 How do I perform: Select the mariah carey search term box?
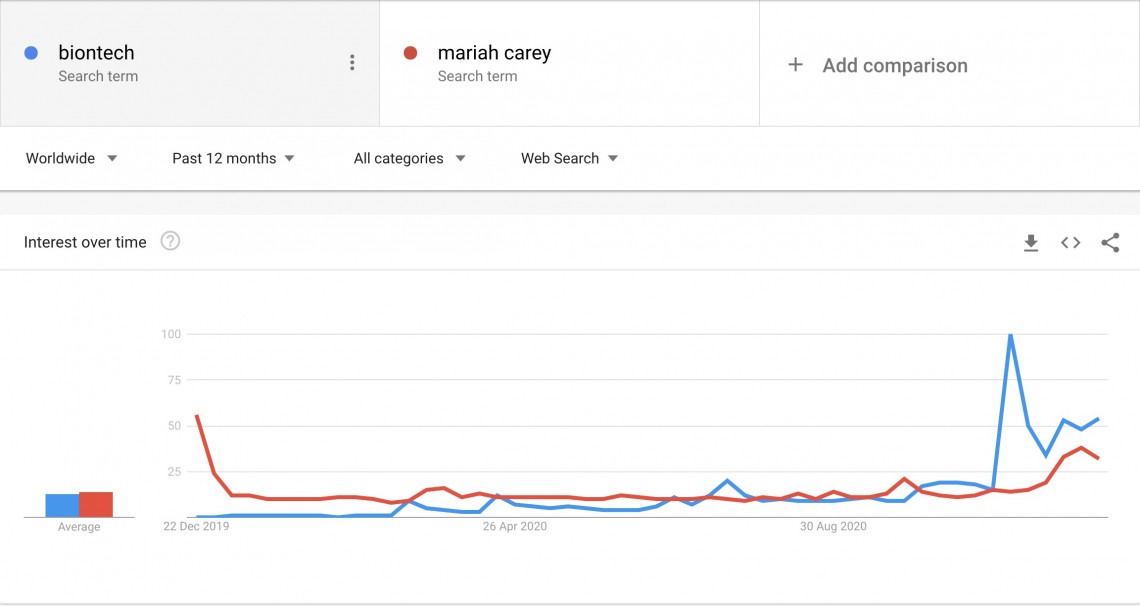click(569, 64)
